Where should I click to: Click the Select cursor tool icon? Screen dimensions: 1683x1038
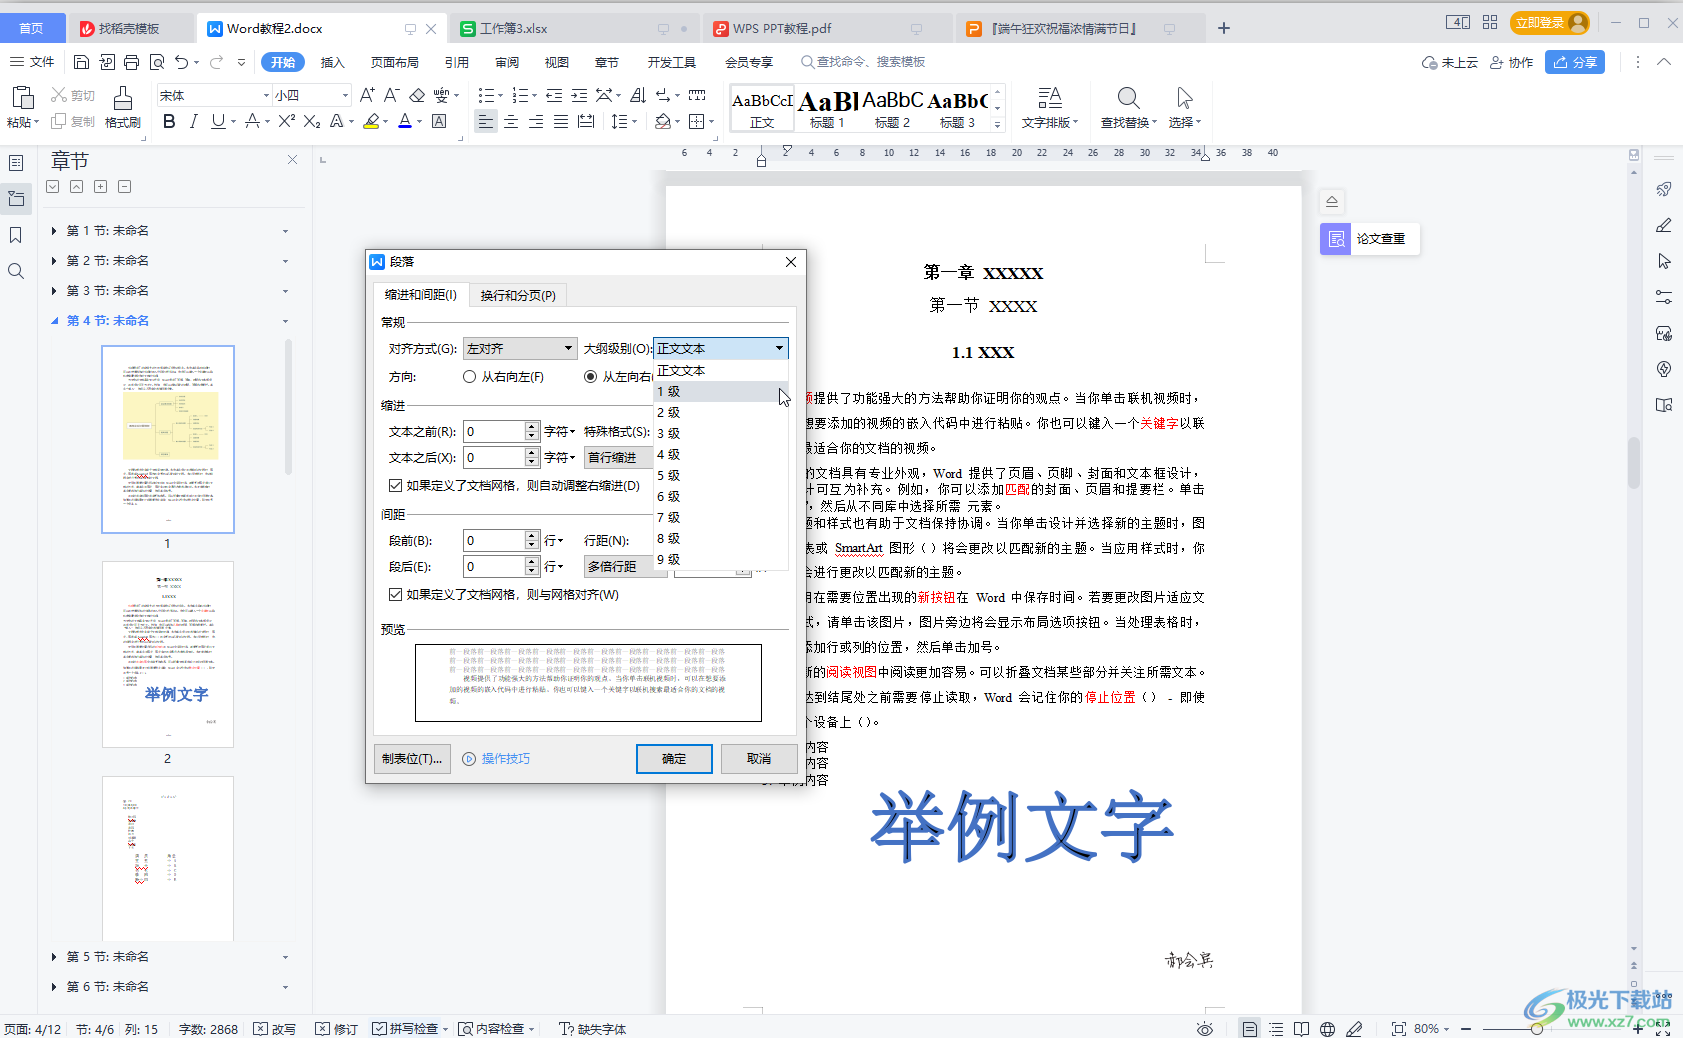[x=1184, y=98]
